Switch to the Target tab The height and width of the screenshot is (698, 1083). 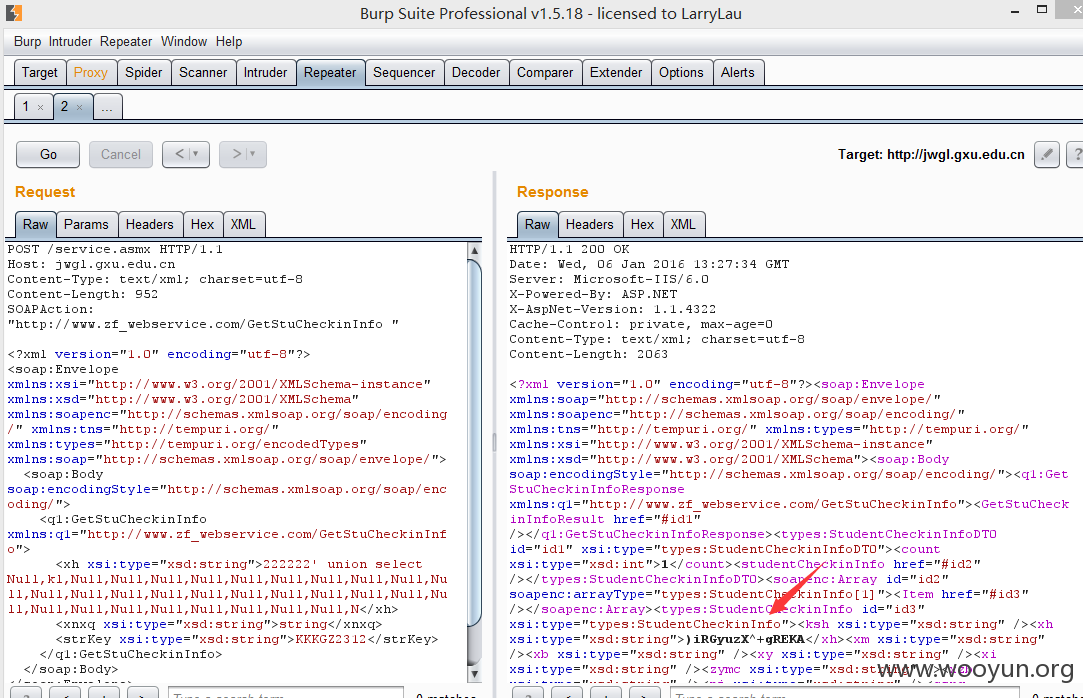(39, 72)
